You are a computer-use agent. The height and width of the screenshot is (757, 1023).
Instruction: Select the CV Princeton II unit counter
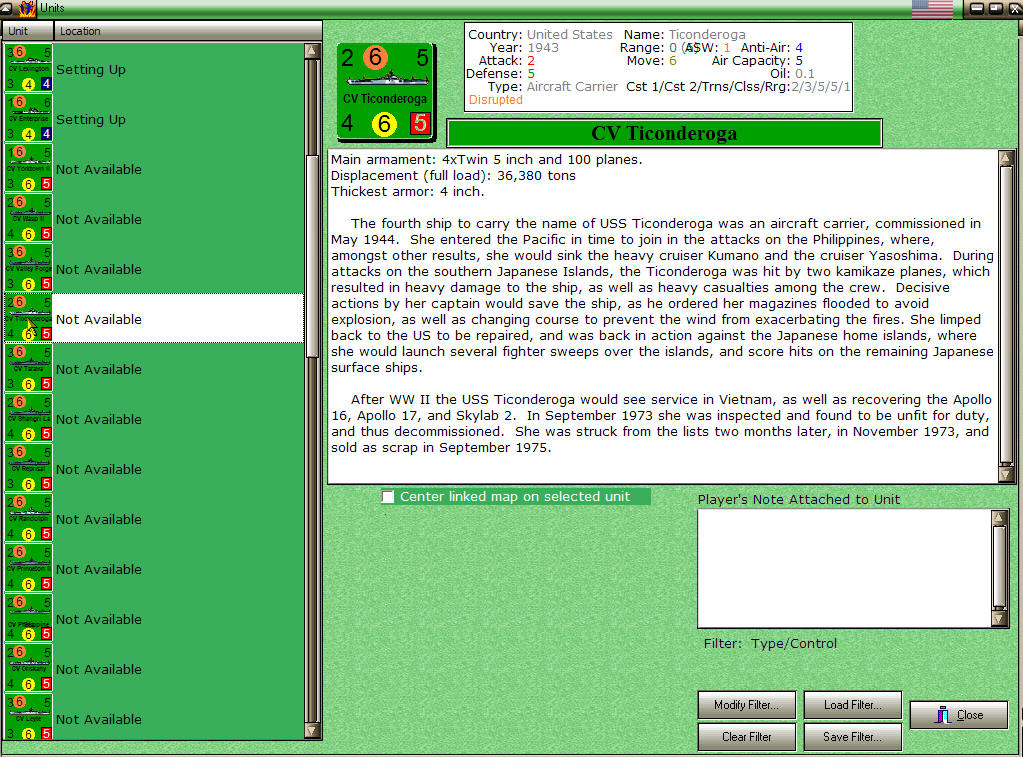click(x=29, y=569)
